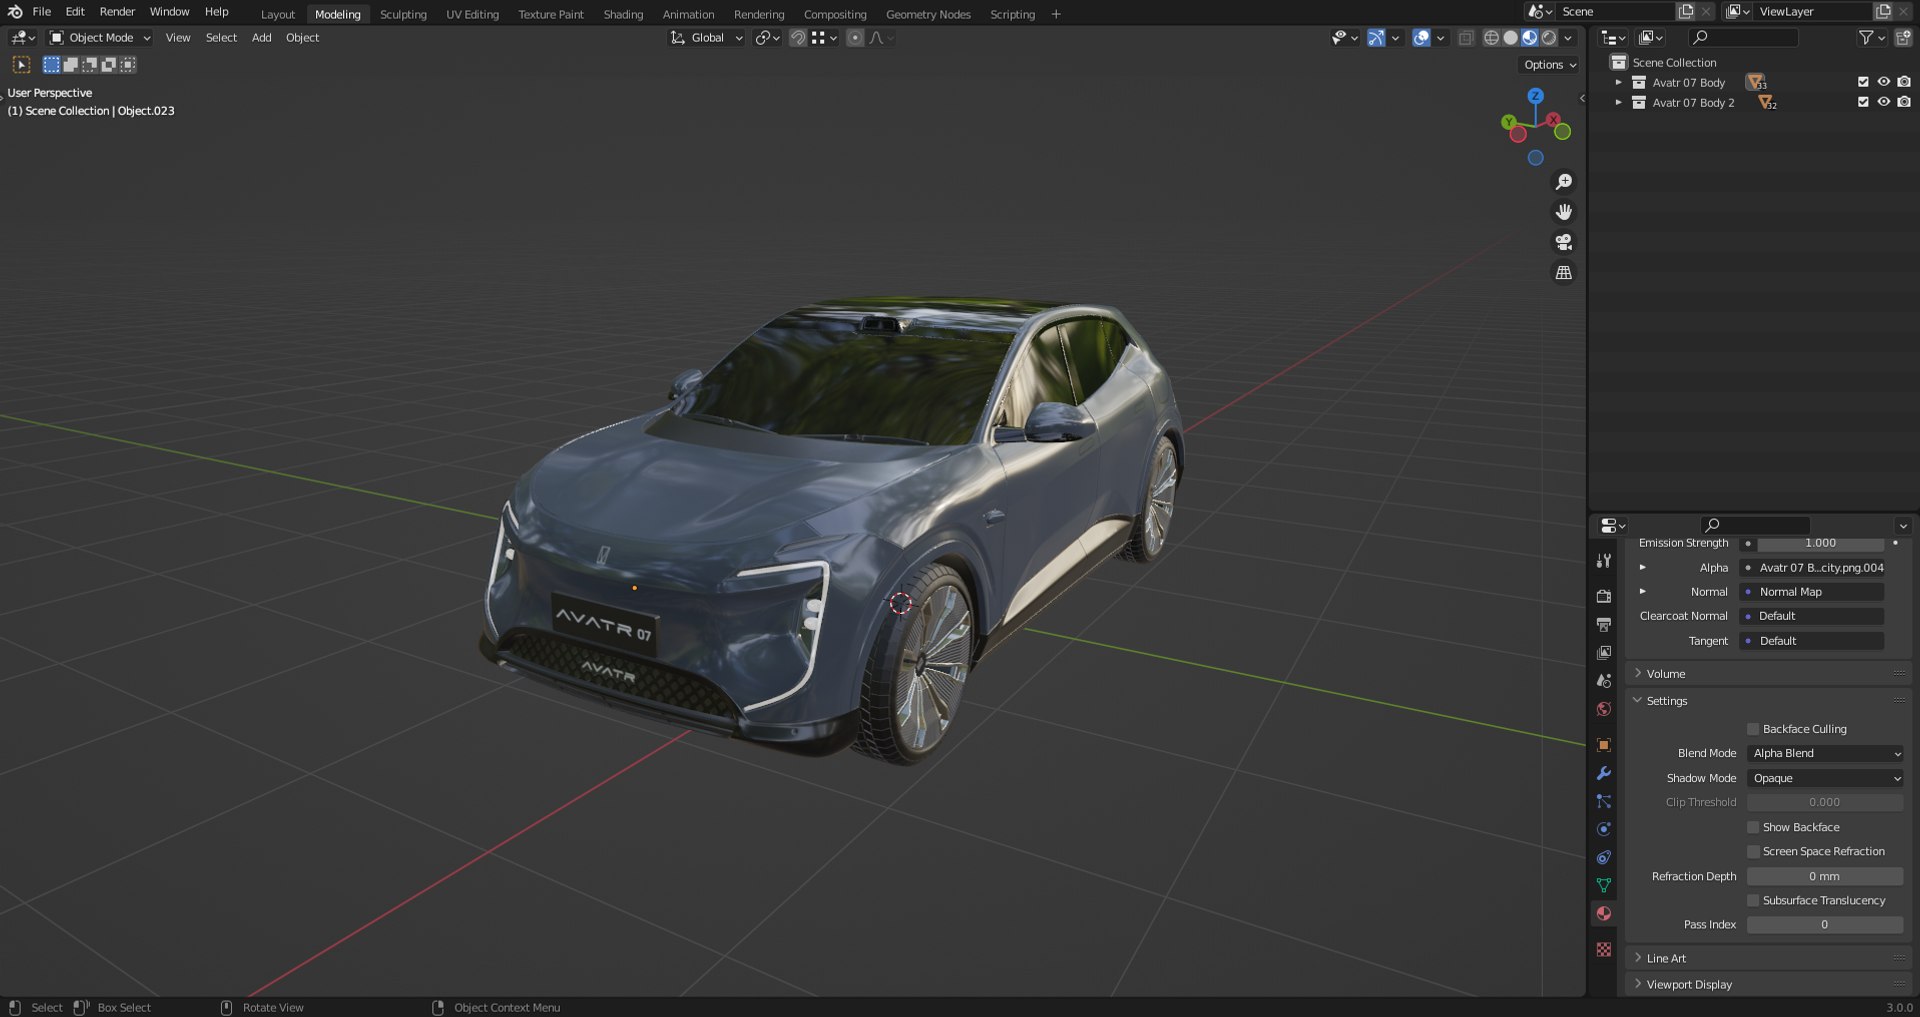Viewport: 1920px width, 1017px height.
Task: Open the Render properties tab
Action: pos(1604,596)
